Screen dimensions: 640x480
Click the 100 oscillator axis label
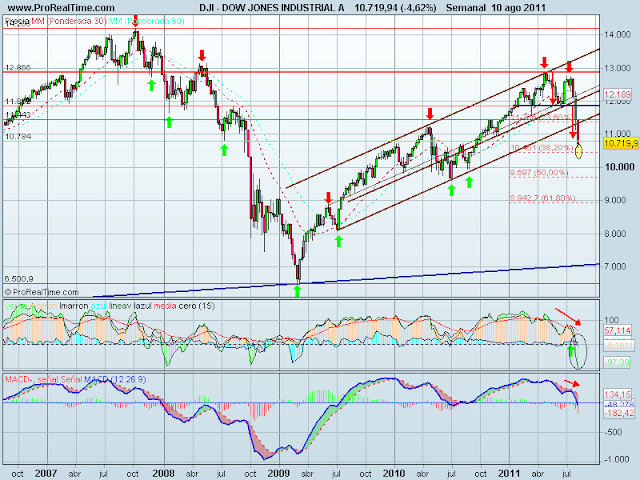click(x=612, y=320)
